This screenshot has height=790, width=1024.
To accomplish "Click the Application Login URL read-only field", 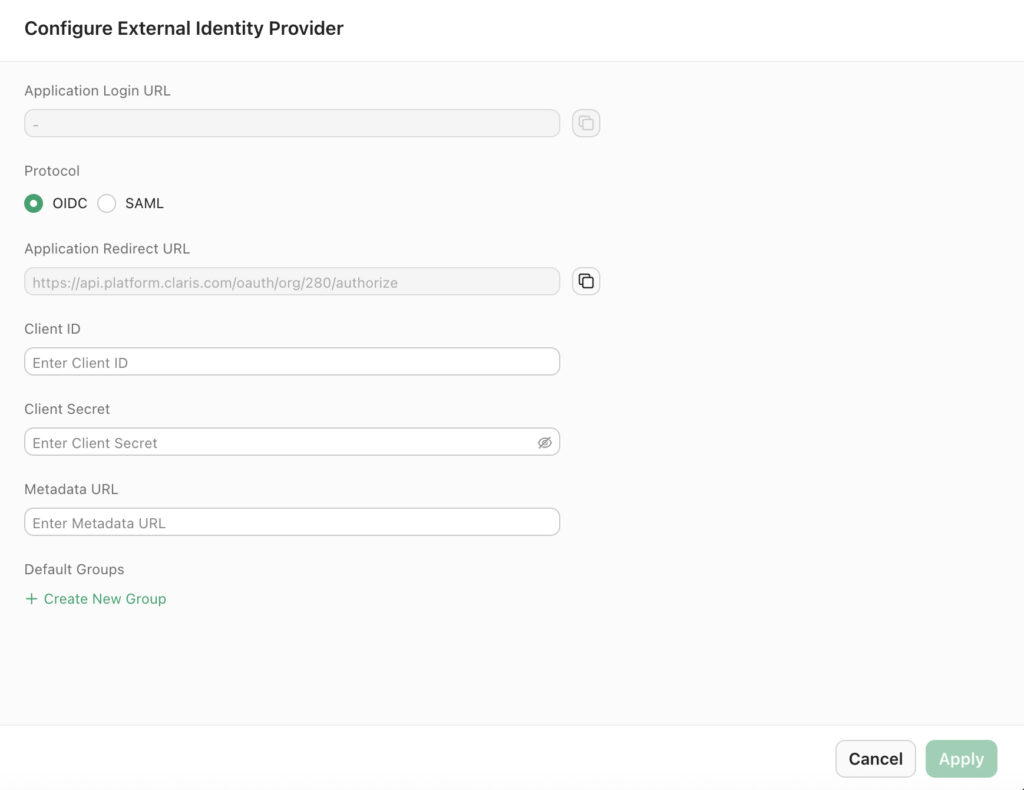I will (x=292, y=123).
